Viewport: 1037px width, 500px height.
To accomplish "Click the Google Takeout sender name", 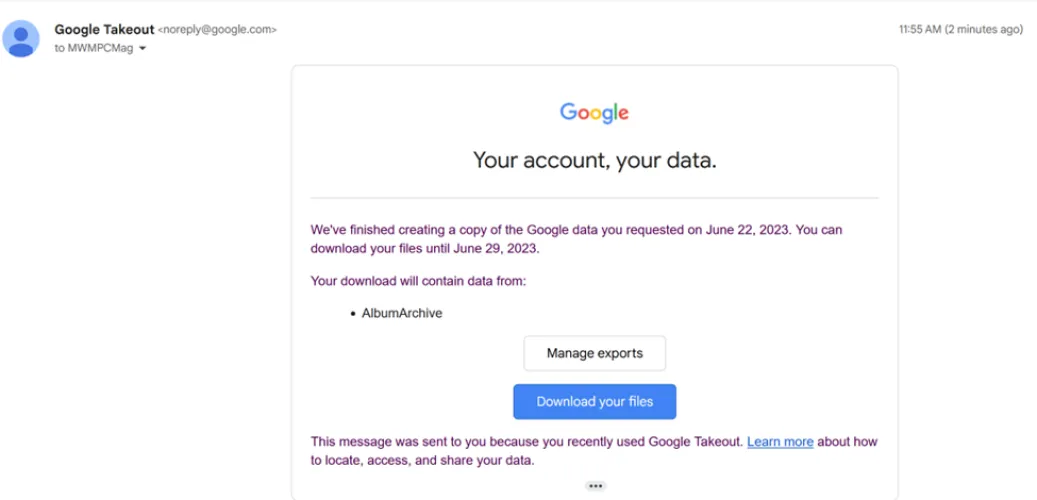I will (104, 30).
